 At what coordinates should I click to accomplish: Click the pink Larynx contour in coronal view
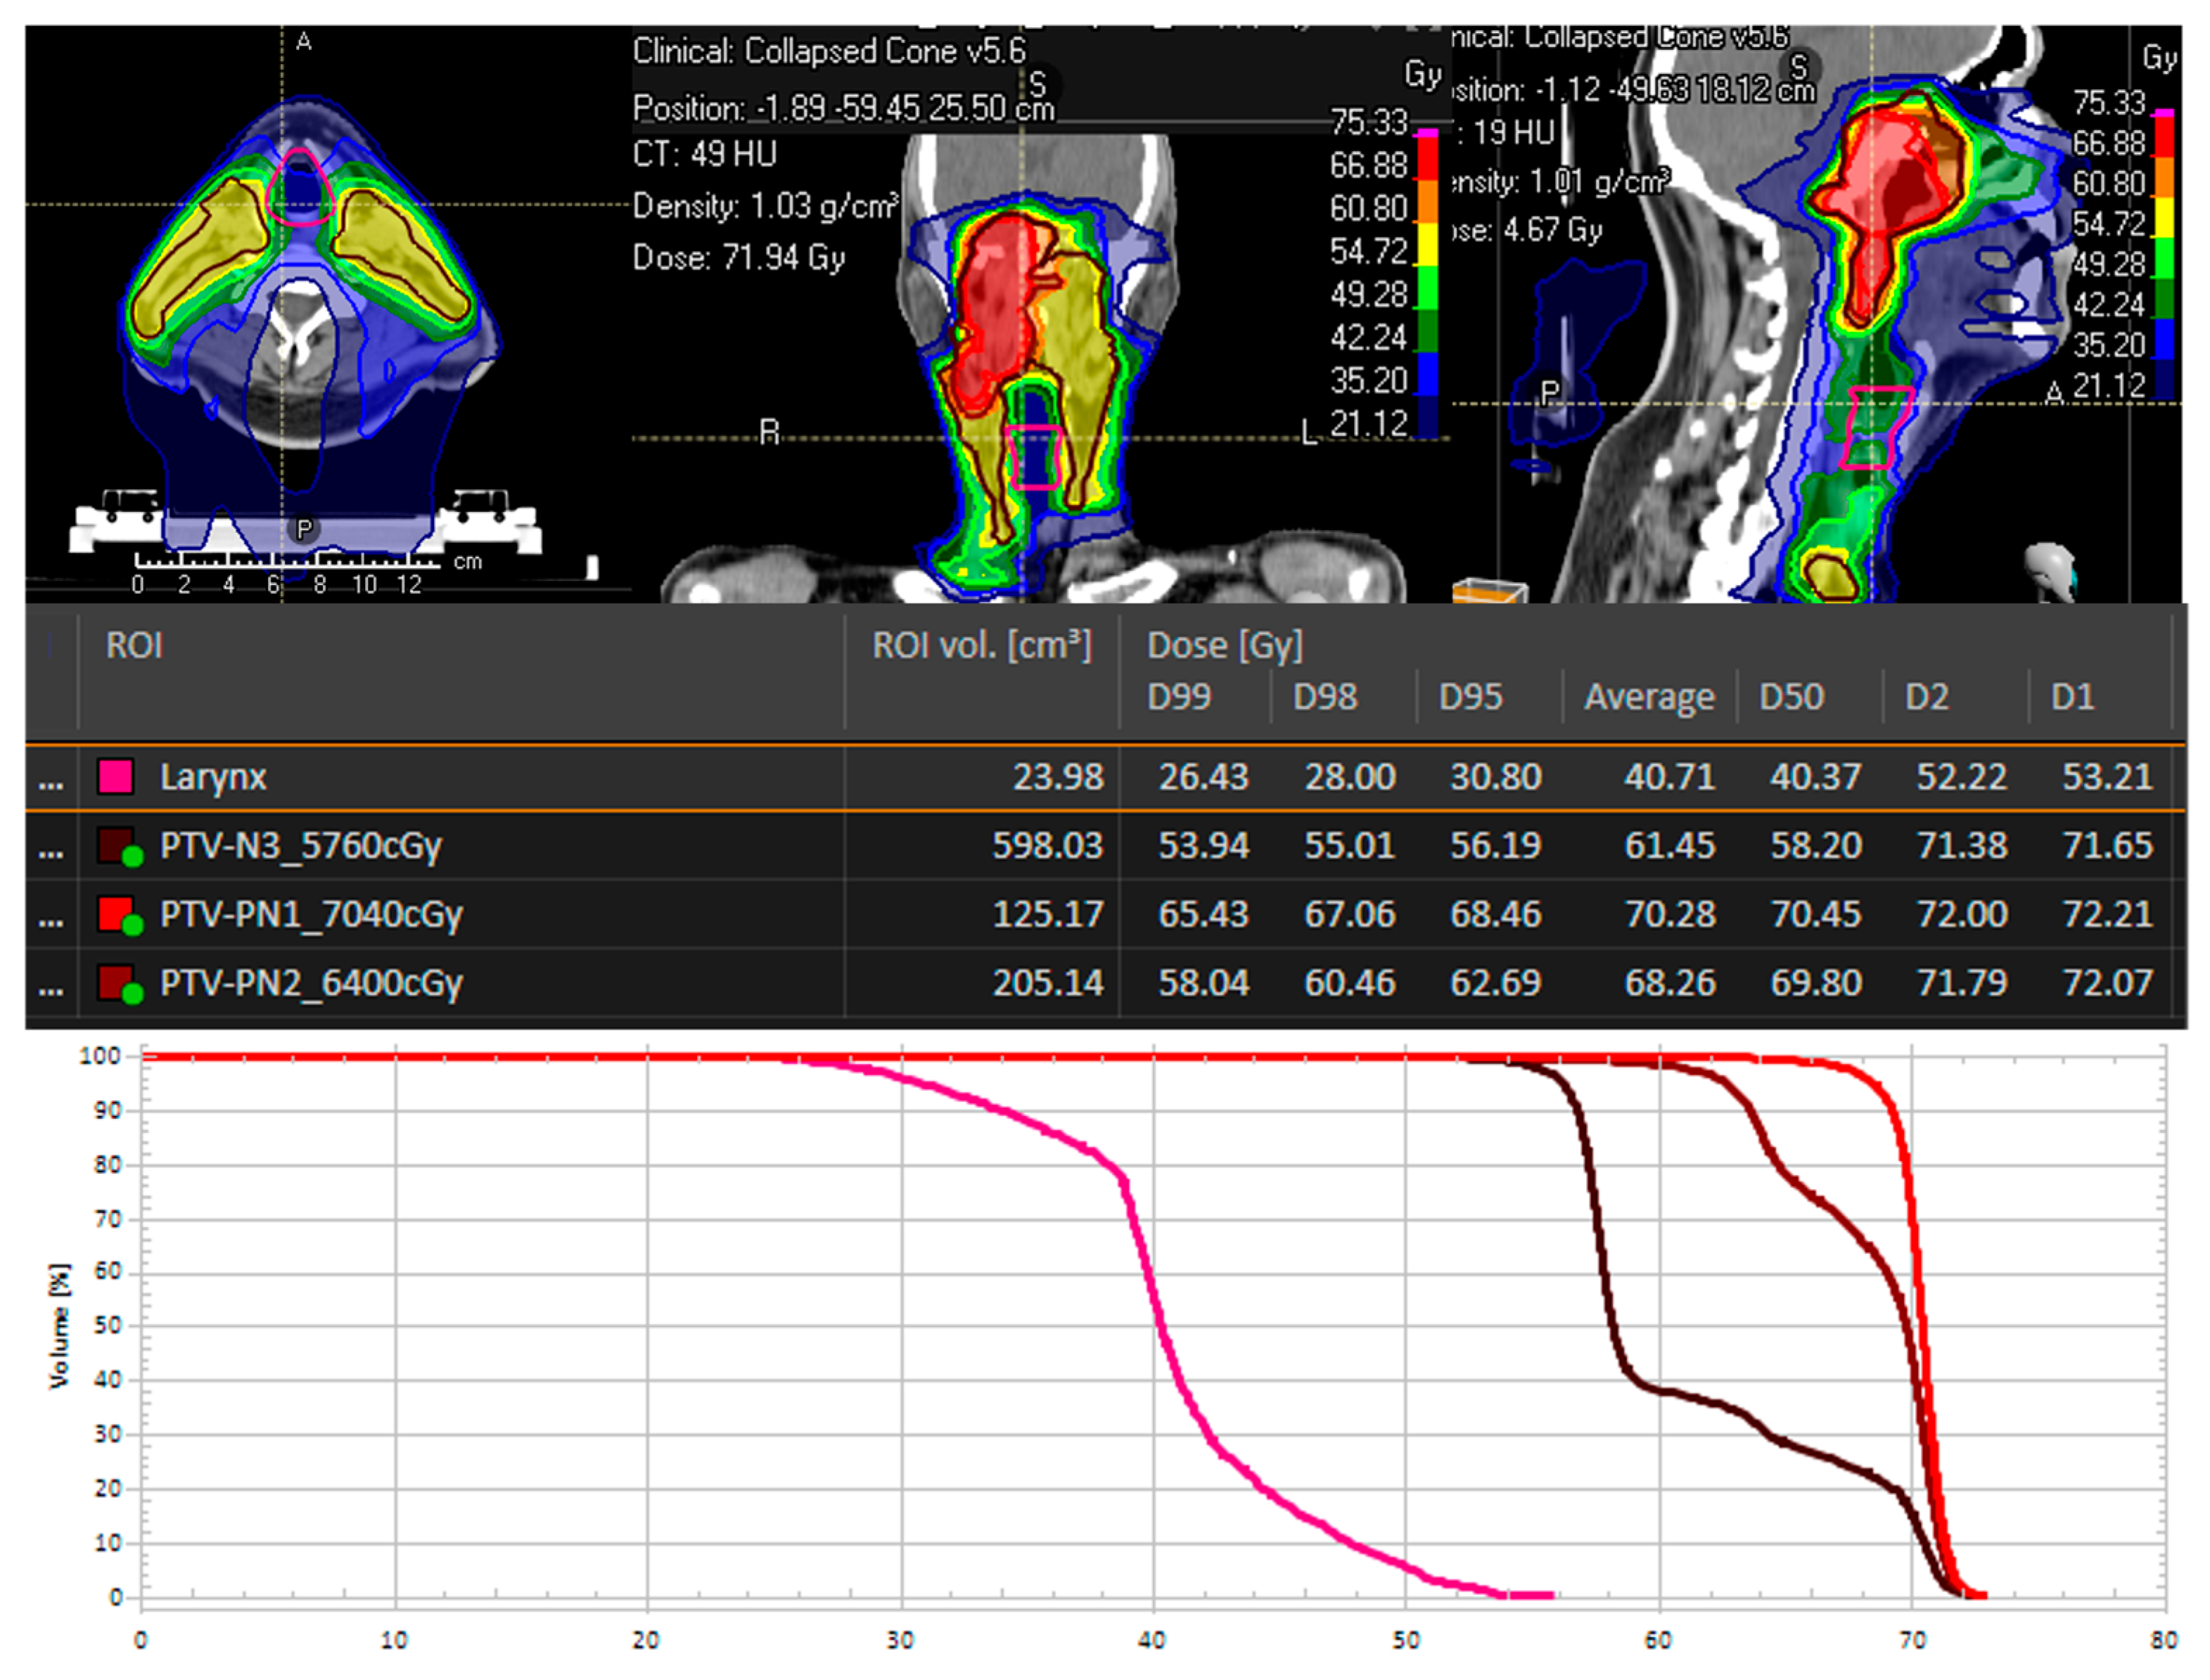pyautogui.click(x=1034, y=457)
